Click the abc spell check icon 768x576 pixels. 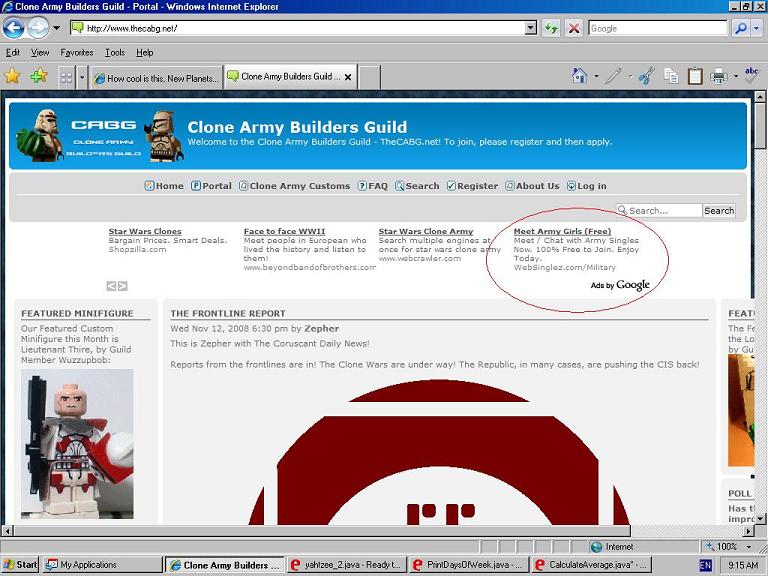point(751,75)
